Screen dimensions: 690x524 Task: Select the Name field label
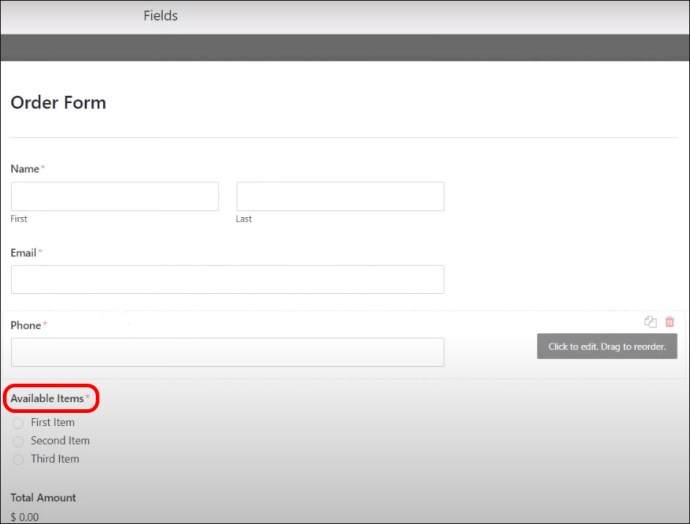(x=25, y=169)
